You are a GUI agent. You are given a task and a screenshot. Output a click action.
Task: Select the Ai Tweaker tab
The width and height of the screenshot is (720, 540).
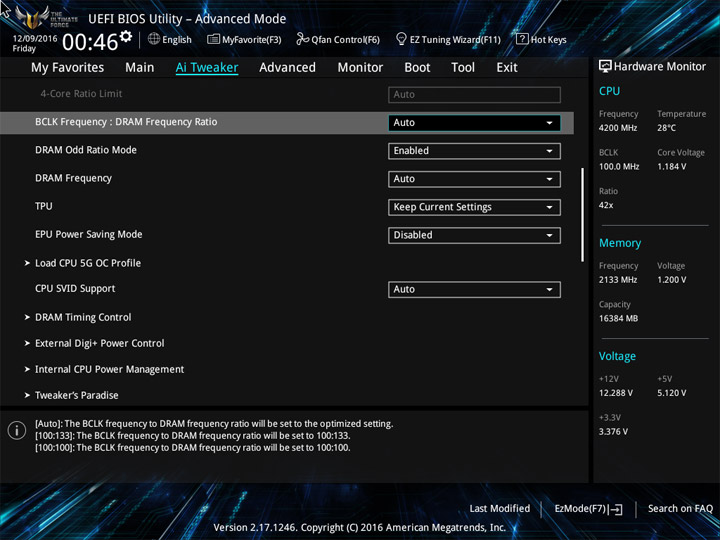tap(207, 68)
